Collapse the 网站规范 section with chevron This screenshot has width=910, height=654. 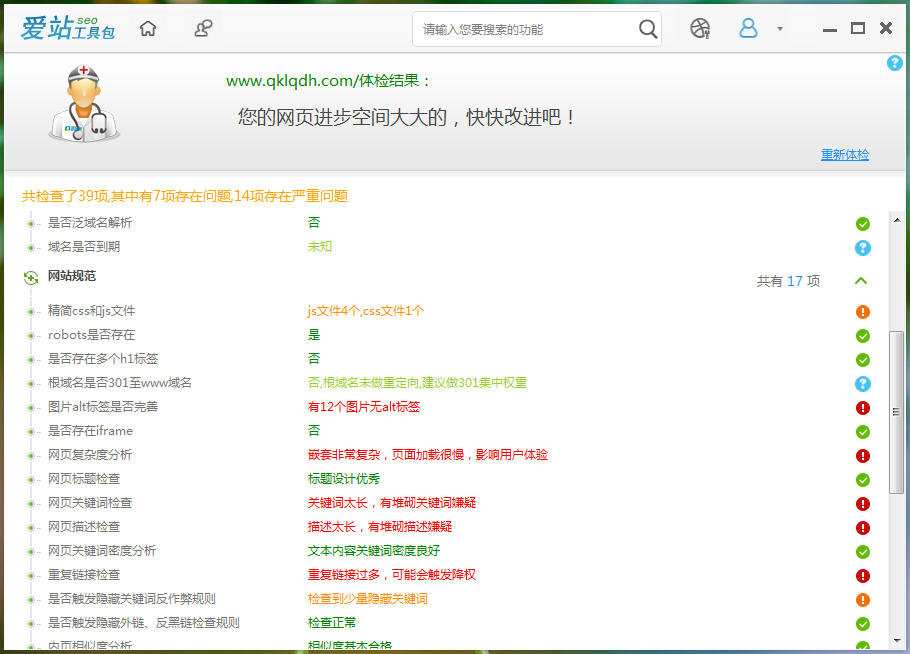(x=861, y=281)
